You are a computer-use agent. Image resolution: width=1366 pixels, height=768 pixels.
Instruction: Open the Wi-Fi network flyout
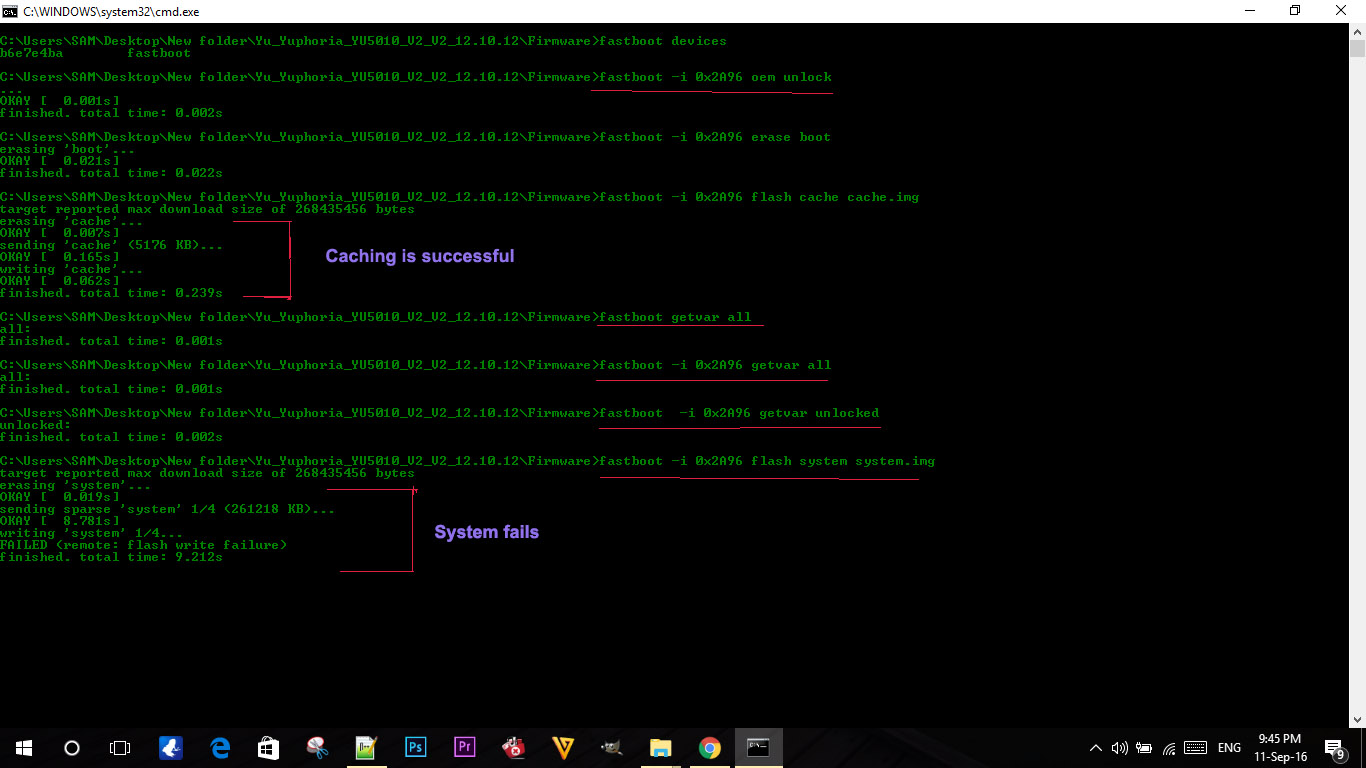pyautogui.click(x=1168, y=747)
